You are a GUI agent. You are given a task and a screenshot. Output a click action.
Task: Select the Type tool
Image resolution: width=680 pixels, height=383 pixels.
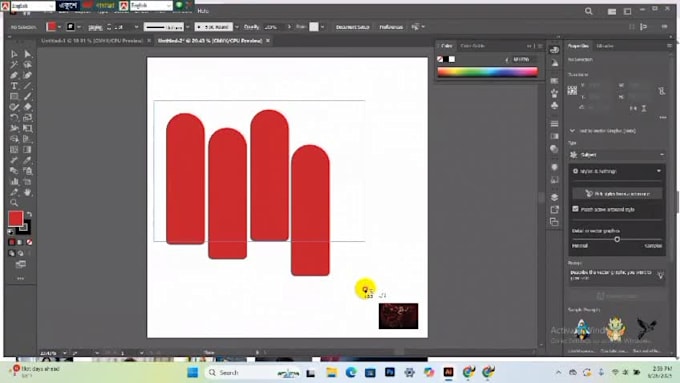pyautogui.click(x=14, y=86)
